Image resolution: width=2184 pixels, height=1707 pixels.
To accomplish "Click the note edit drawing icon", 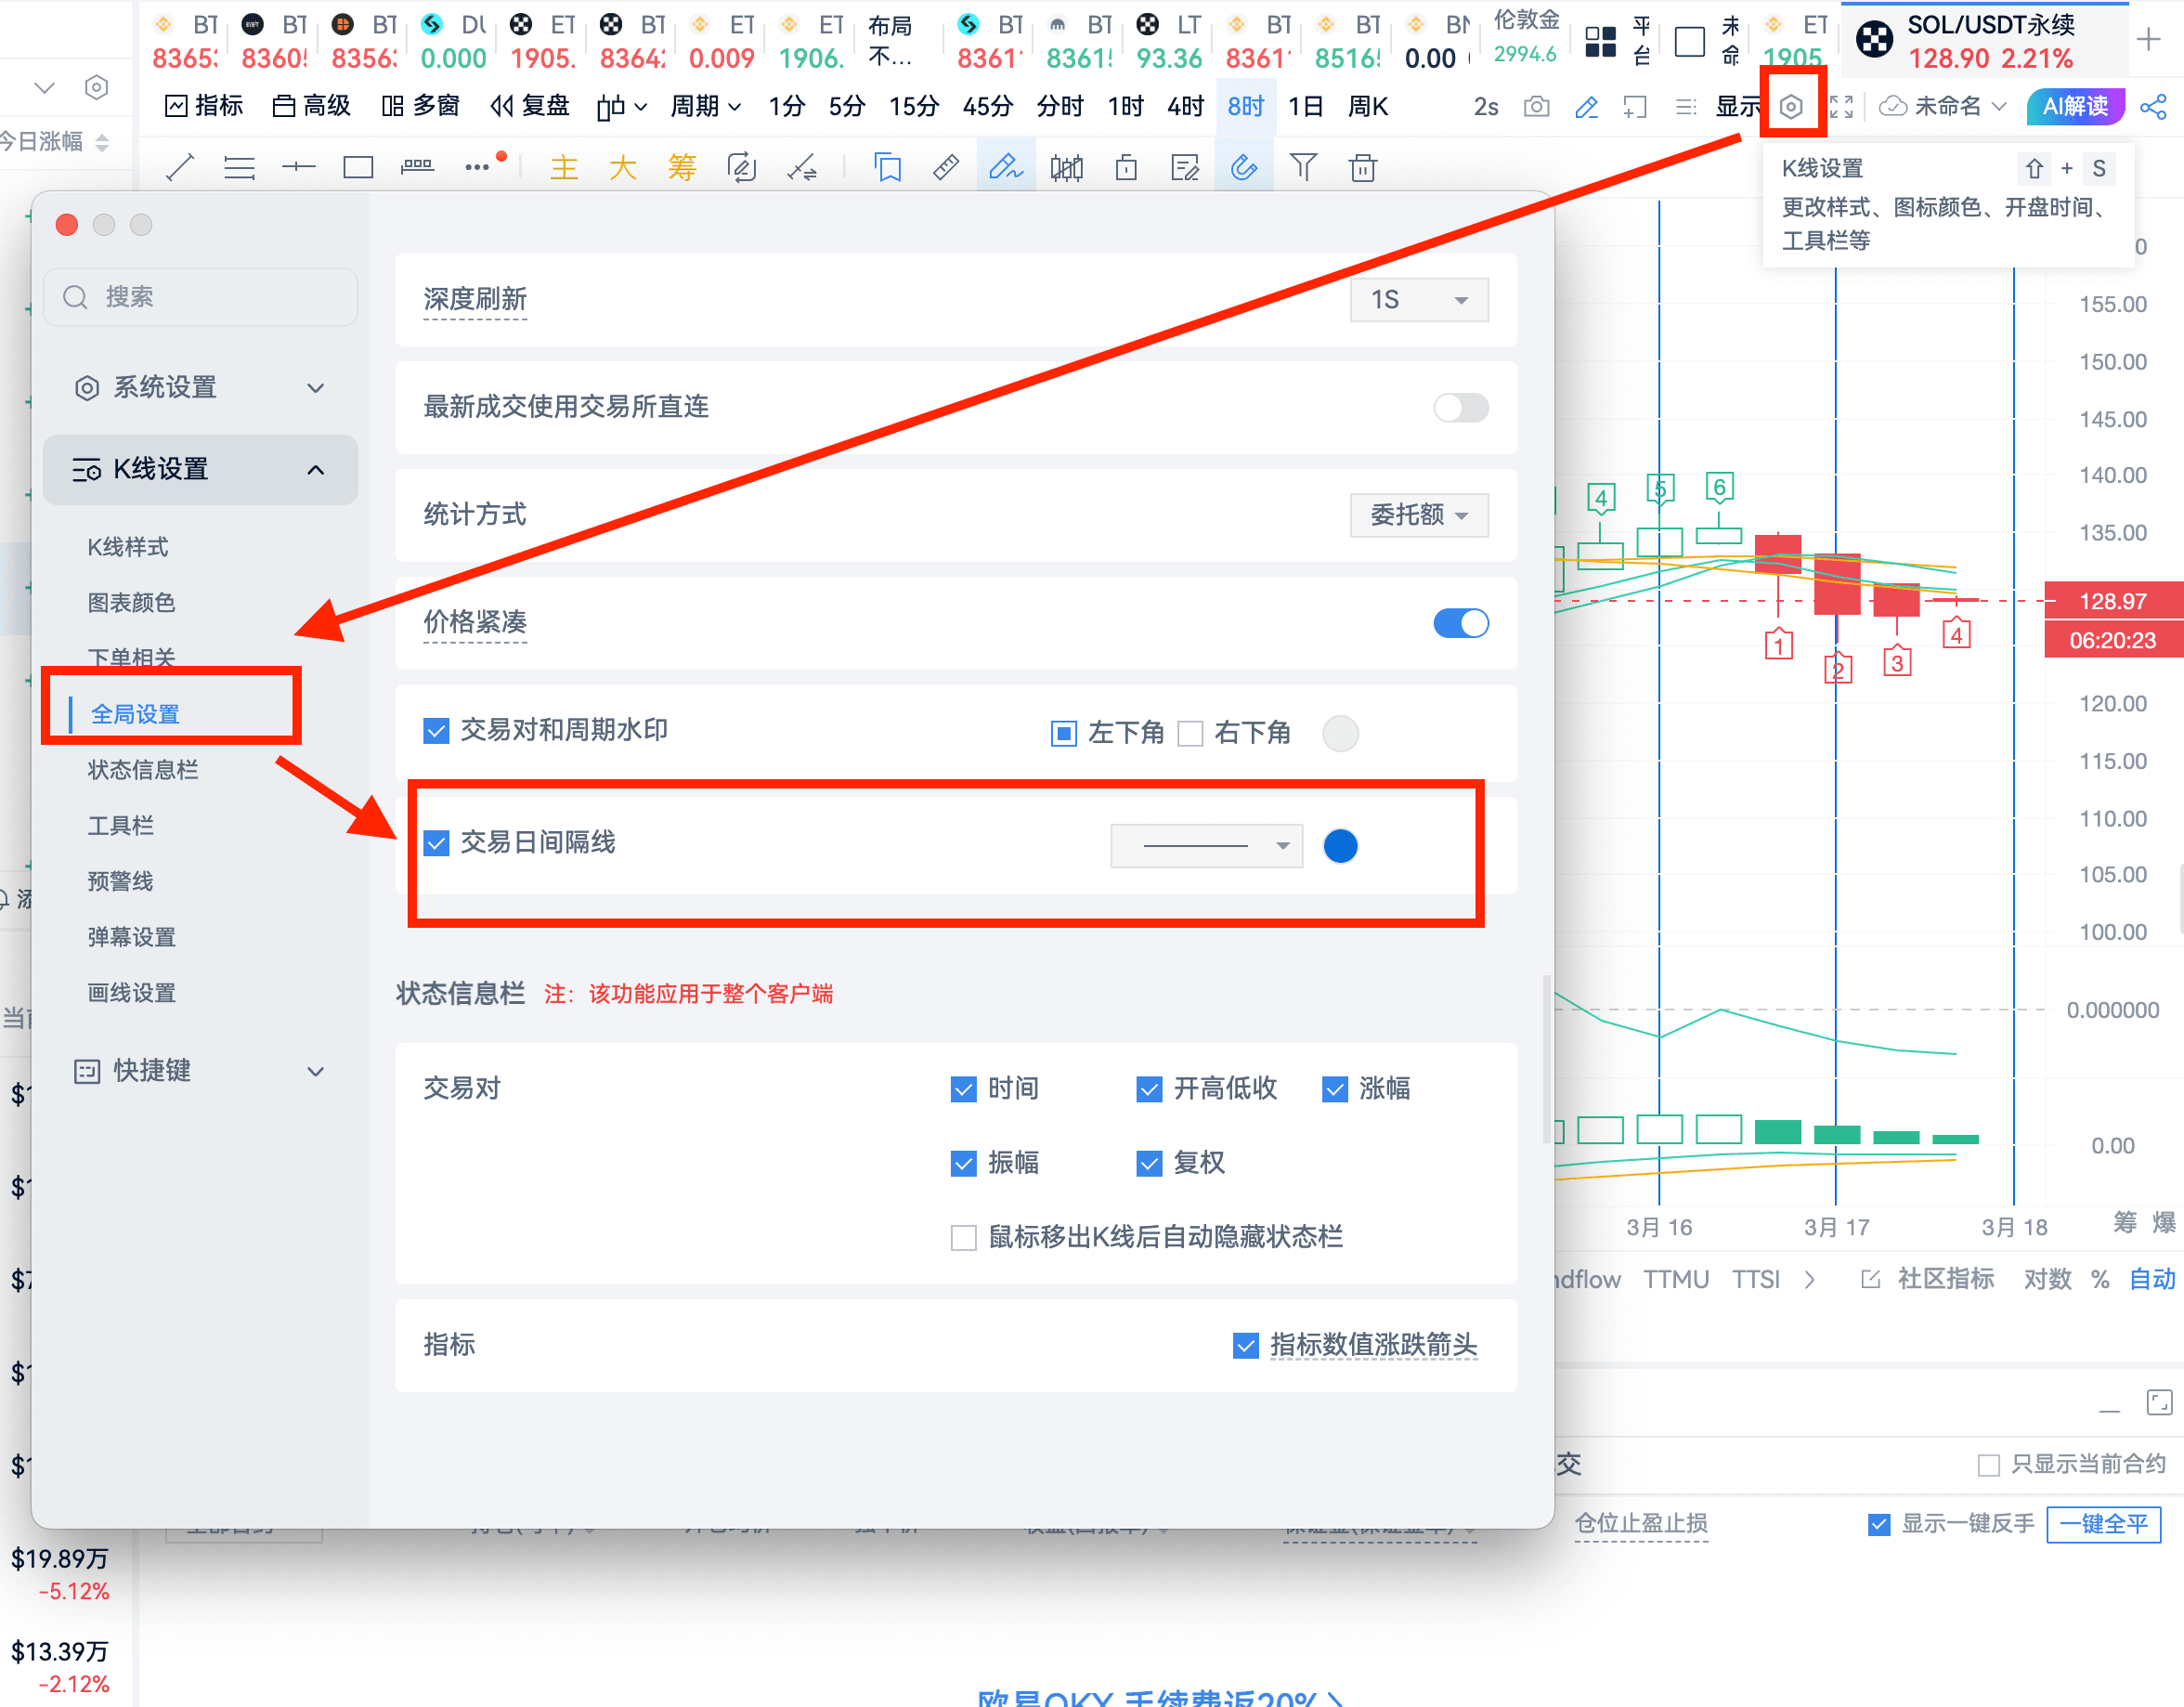I will (x=1185, y=167).
